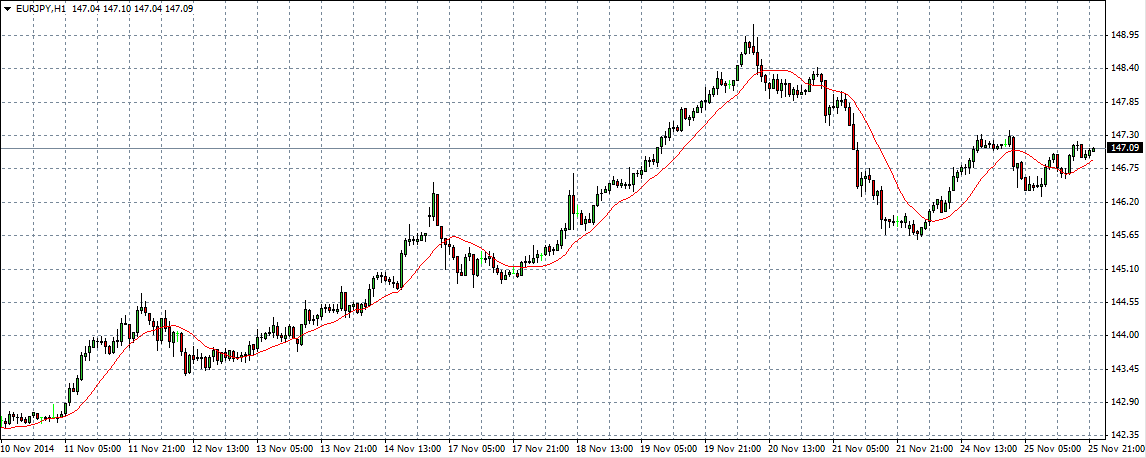Select the 148.40 level on price axis

click(1125, 68)
